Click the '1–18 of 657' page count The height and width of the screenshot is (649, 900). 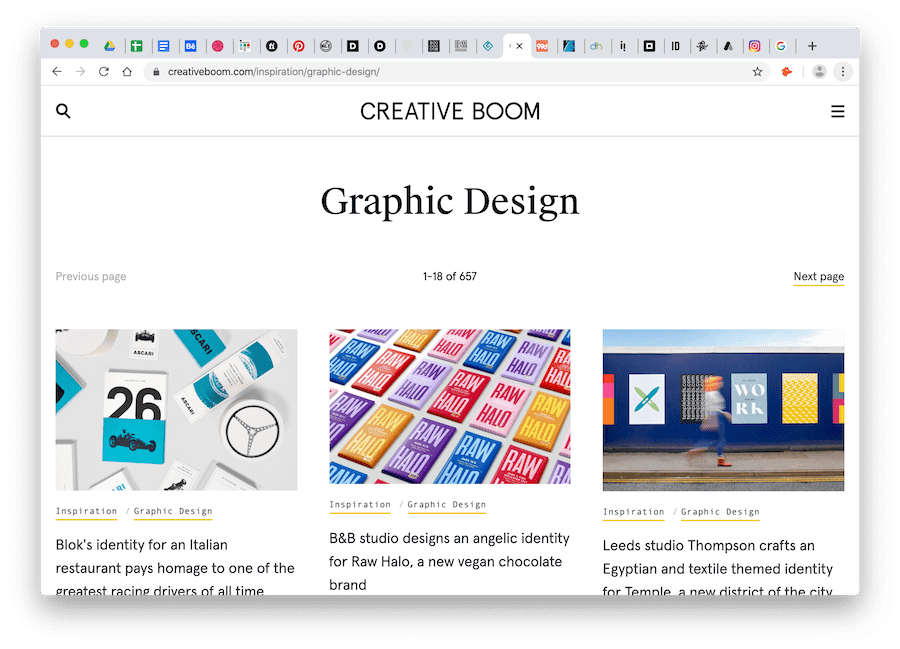point(450,277)
